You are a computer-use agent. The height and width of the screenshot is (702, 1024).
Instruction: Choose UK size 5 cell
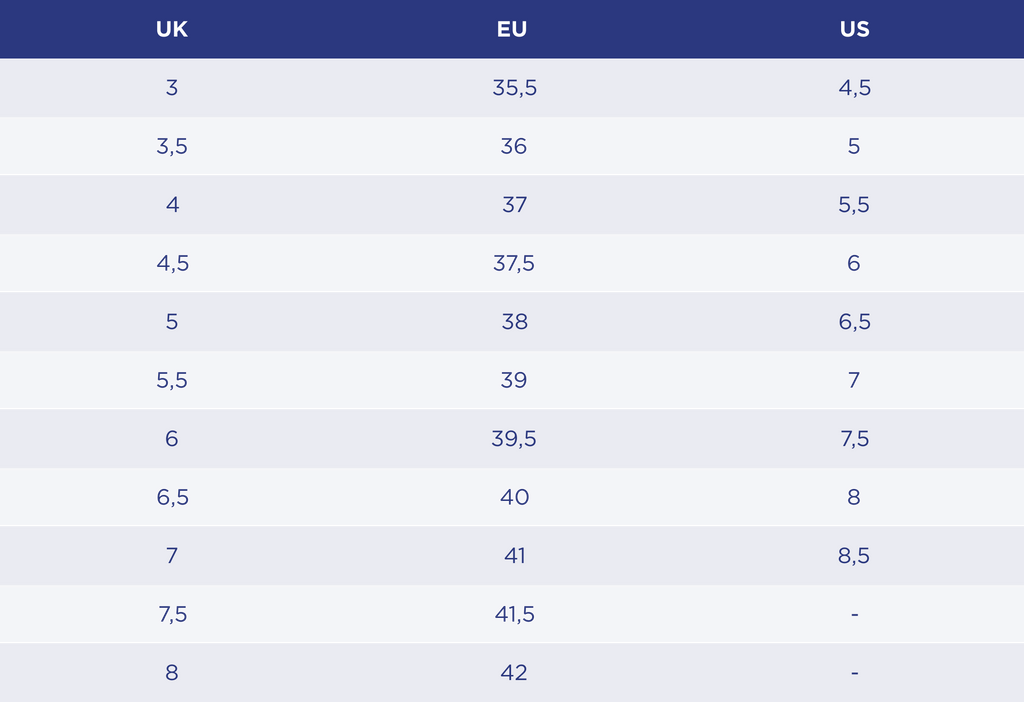(x=172, y=322)
